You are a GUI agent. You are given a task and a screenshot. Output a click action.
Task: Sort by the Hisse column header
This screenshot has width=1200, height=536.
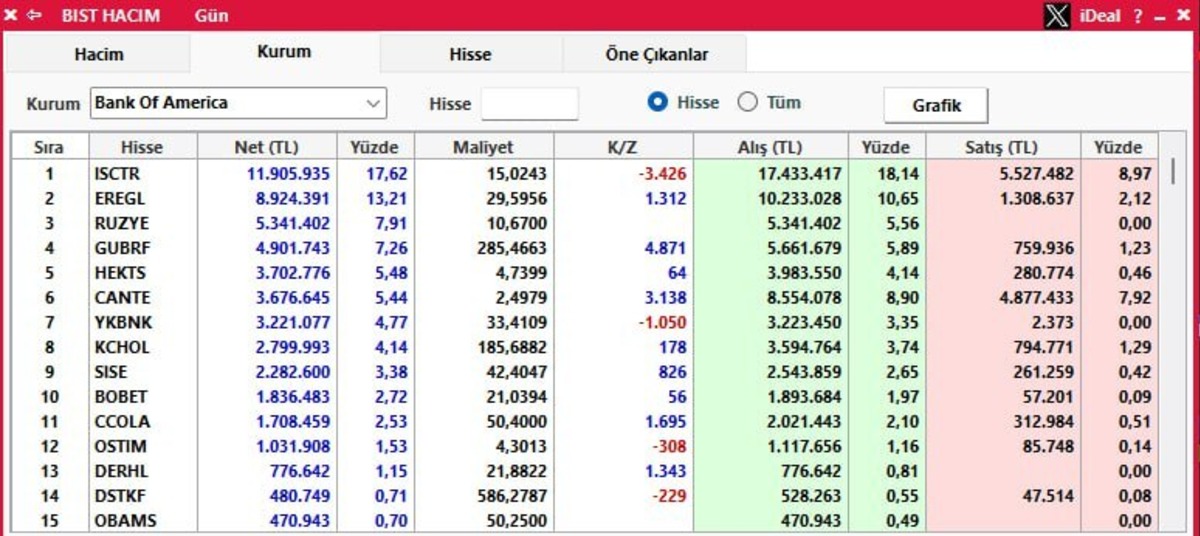(141, 147)
